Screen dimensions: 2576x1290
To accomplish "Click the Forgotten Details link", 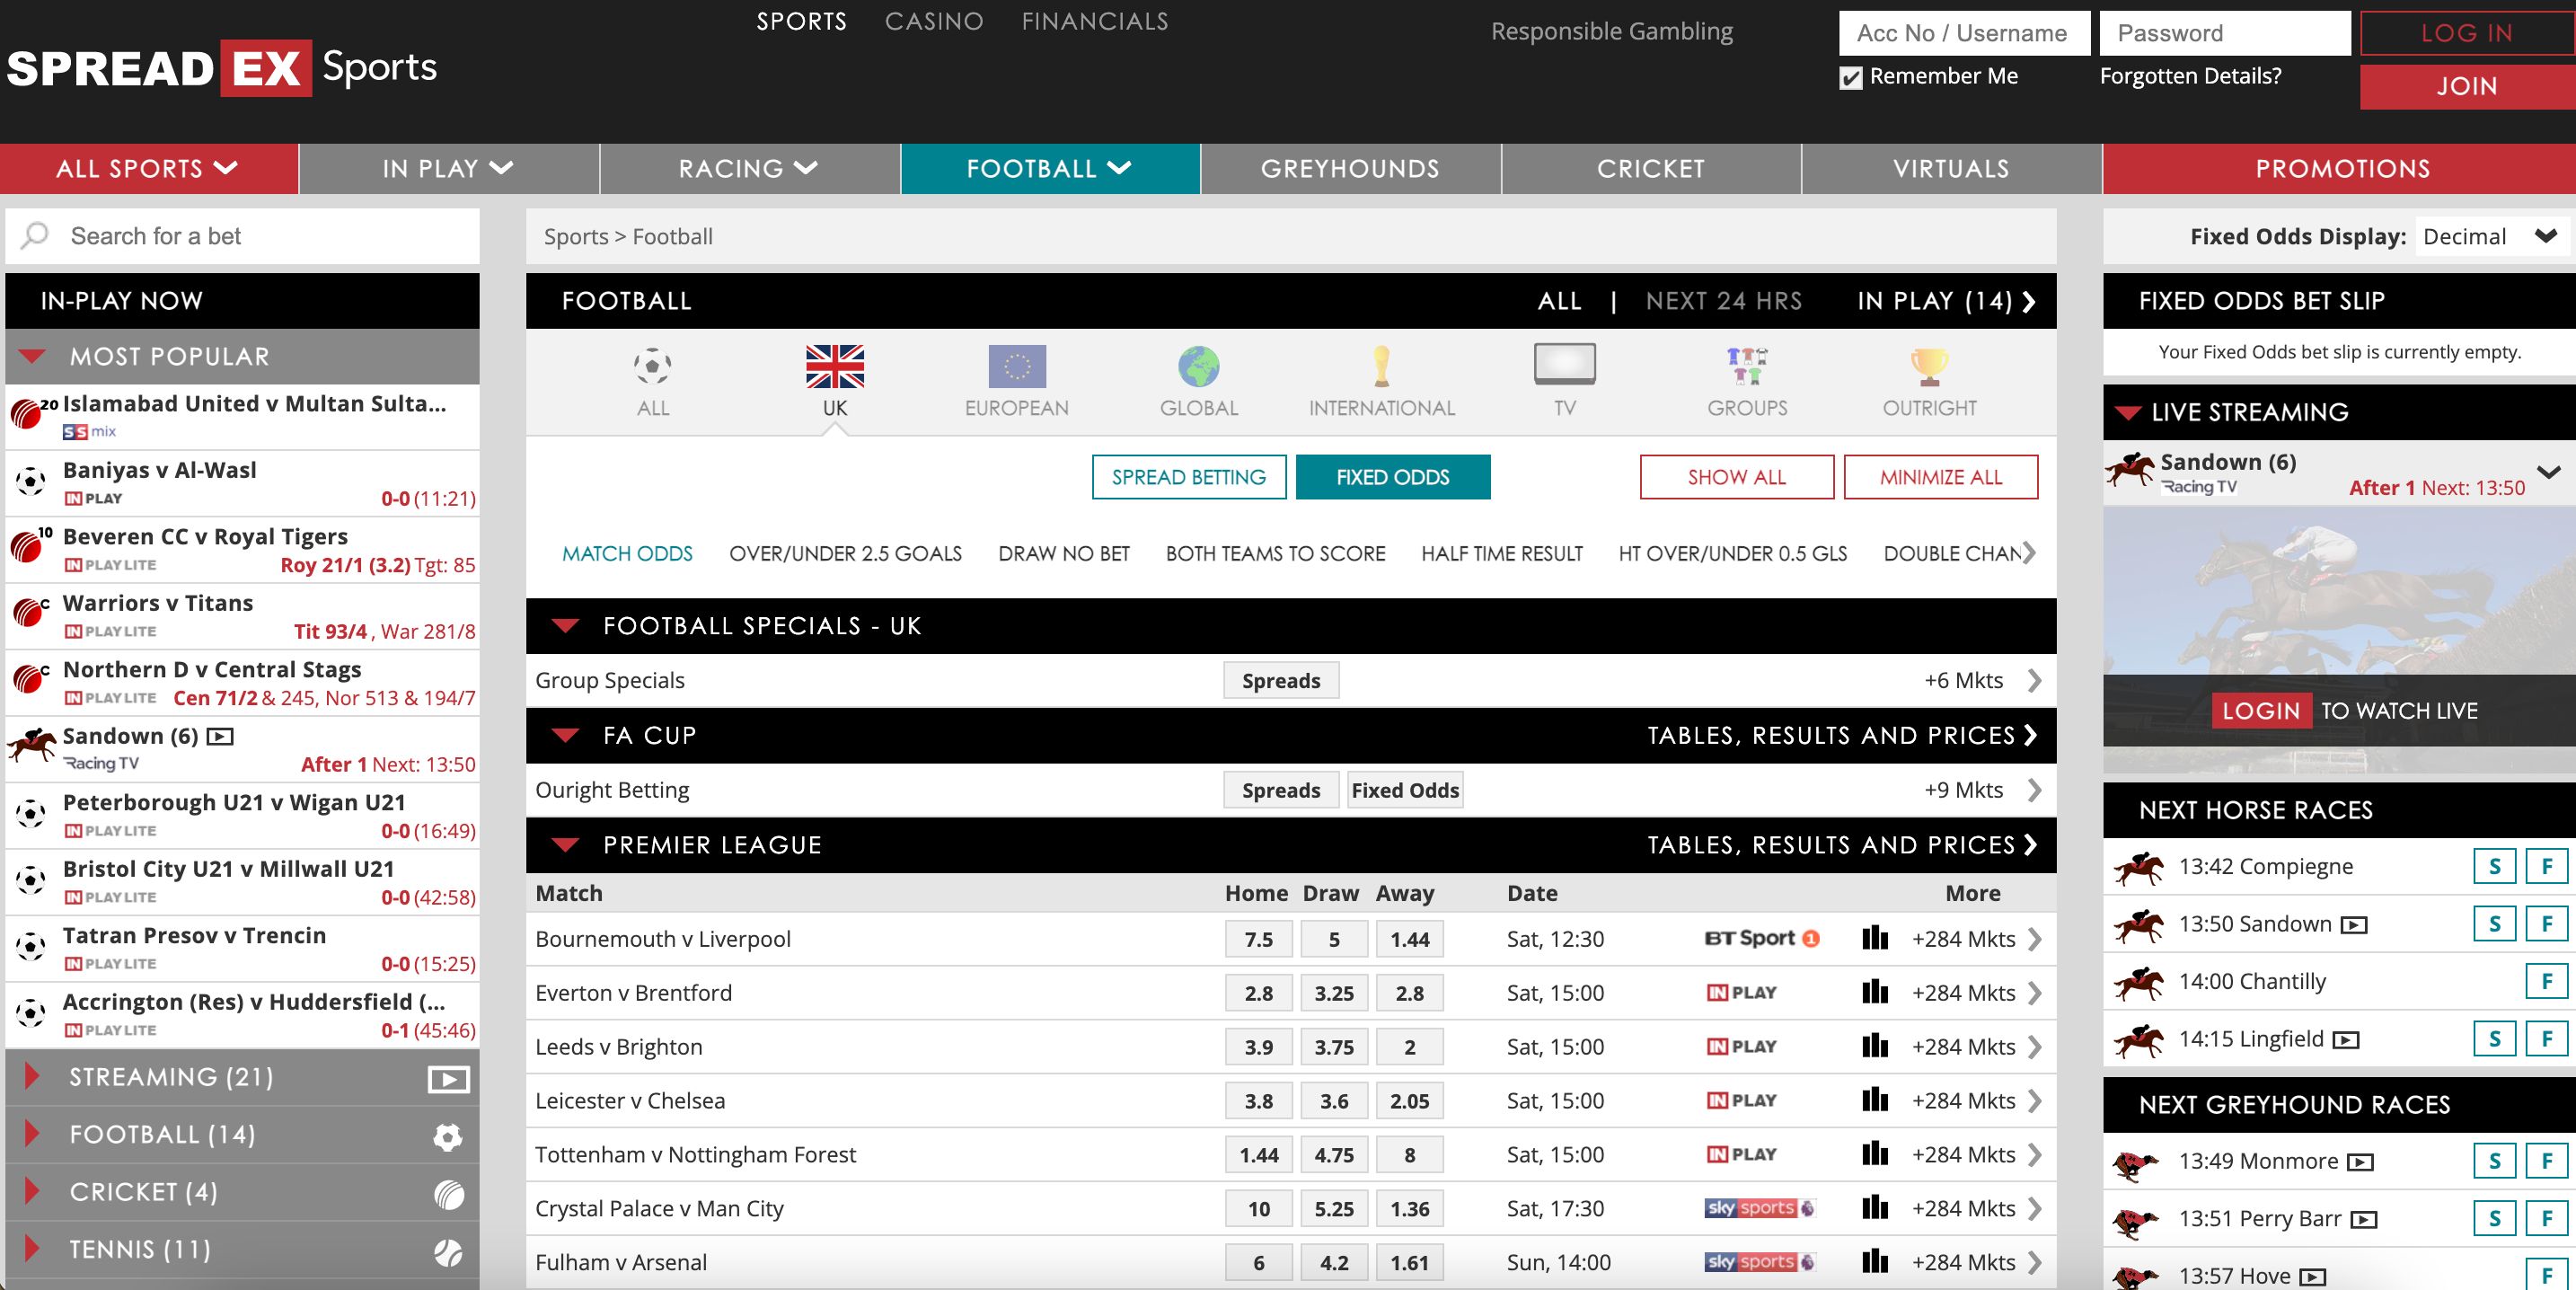I will (x=2190, y=76).
